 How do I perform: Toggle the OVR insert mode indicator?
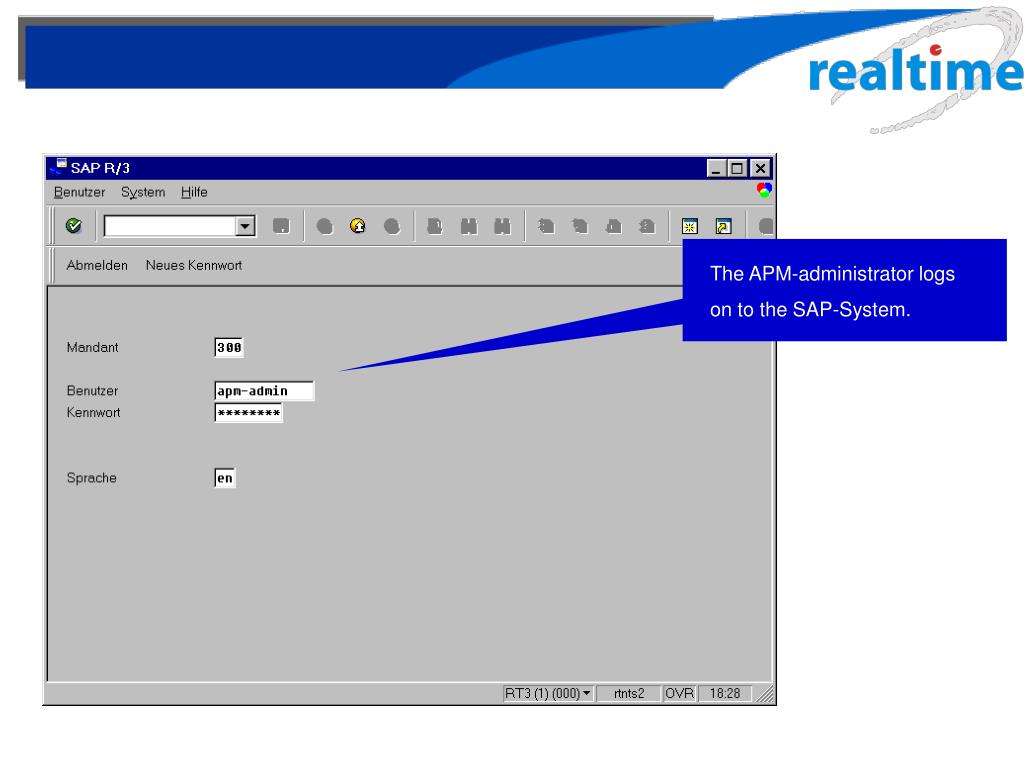point(679,694)
